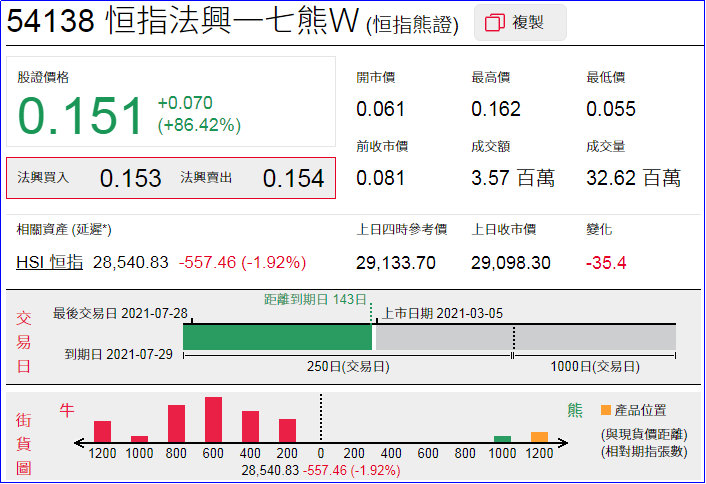Viewport: 706px width, 484px height.
Task: Click the tallest red bull bar at 600
Action: (x=213, y=420)
